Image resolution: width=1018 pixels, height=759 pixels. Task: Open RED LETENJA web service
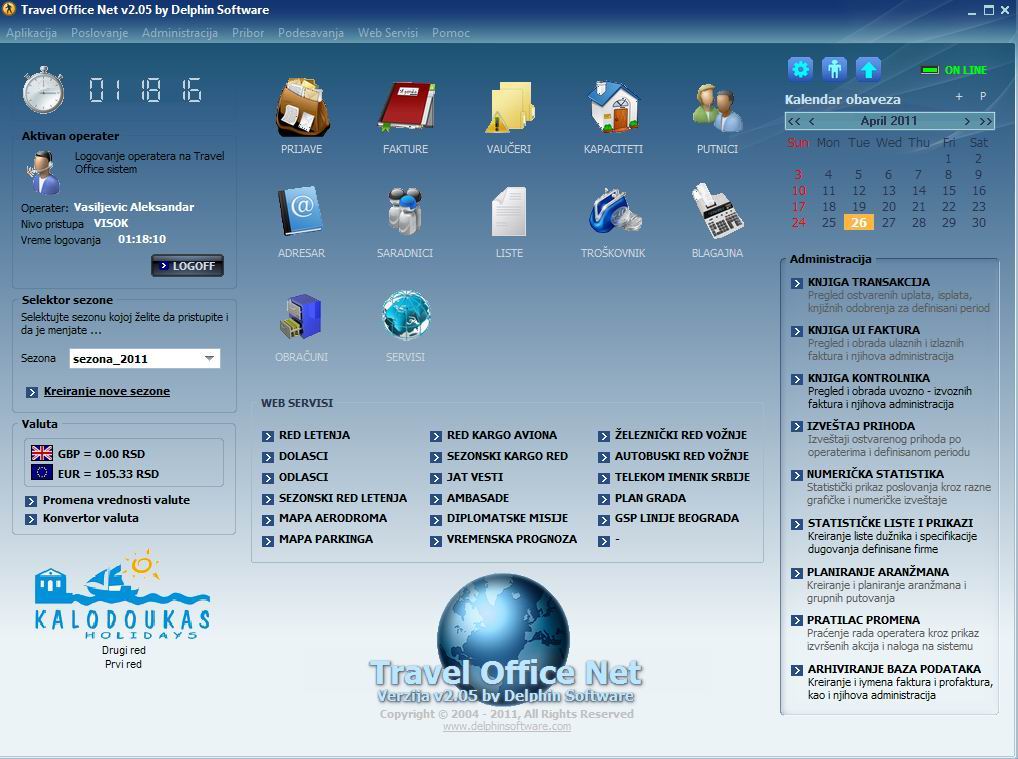pos(314,435)
